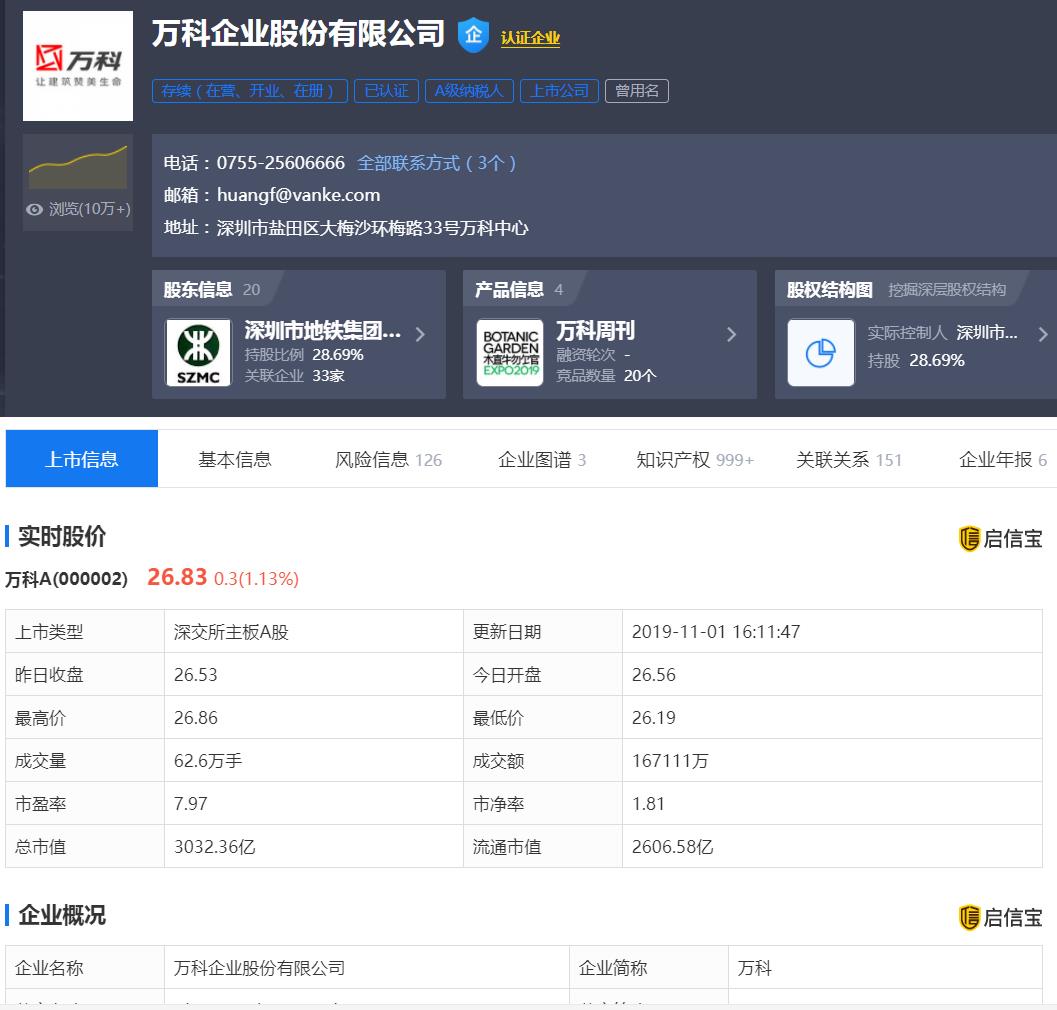Screen dimensions: 1057x1010
Task: Click the 启信宝 logo beside 企业概况
Action: (x=1000, y=917)
